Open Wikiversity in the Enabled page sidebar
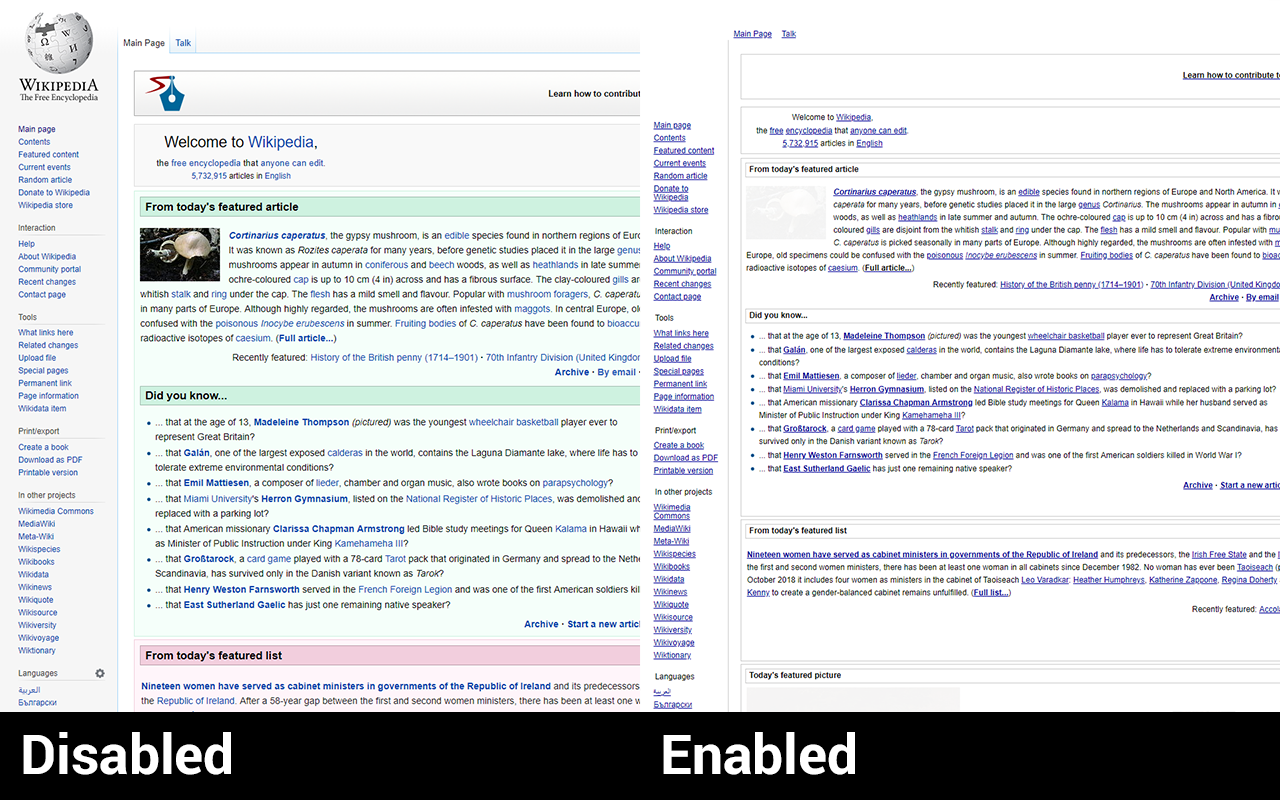 click(x=673, y=630)
